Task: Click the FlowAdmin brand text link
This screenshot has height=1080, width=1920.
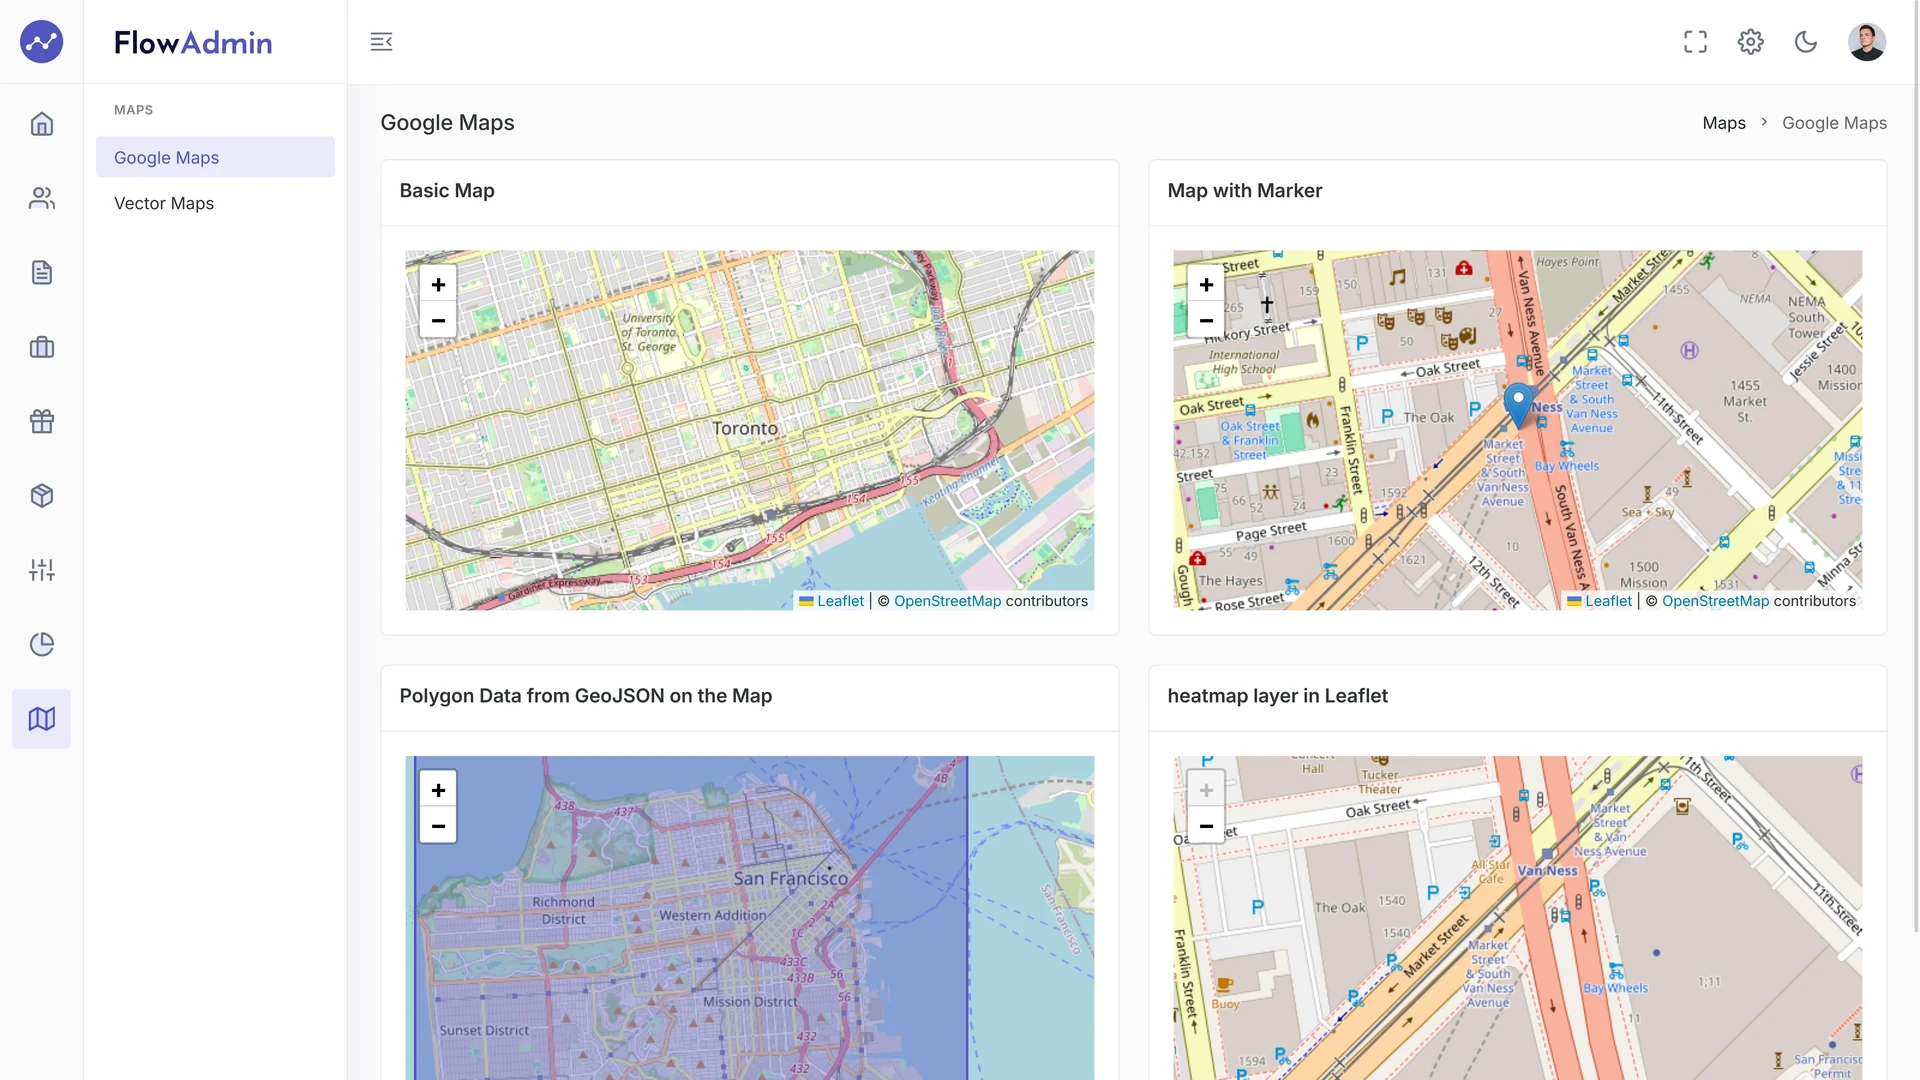Action: (x=193, y=42)
